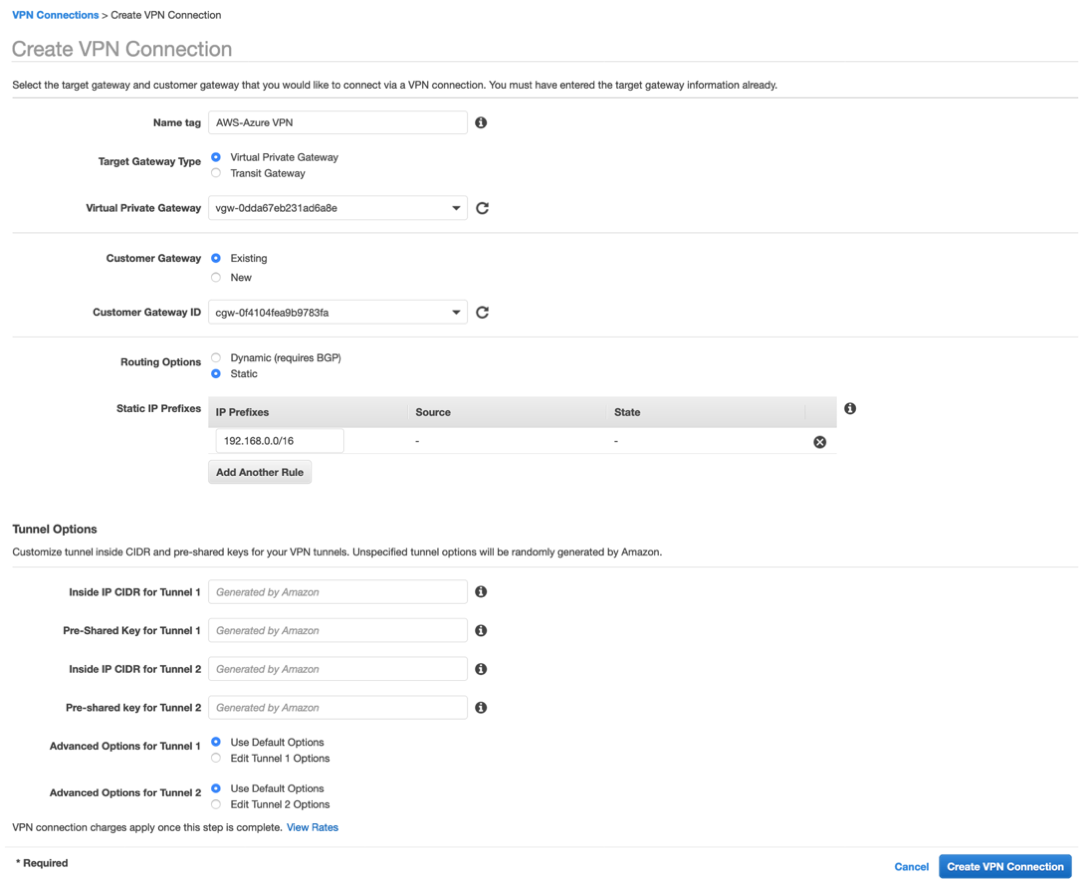Click info icon for Inside IP CIDR Tunnel 1
This screenshot has width=1087, height=888.
tap(481, 591)
